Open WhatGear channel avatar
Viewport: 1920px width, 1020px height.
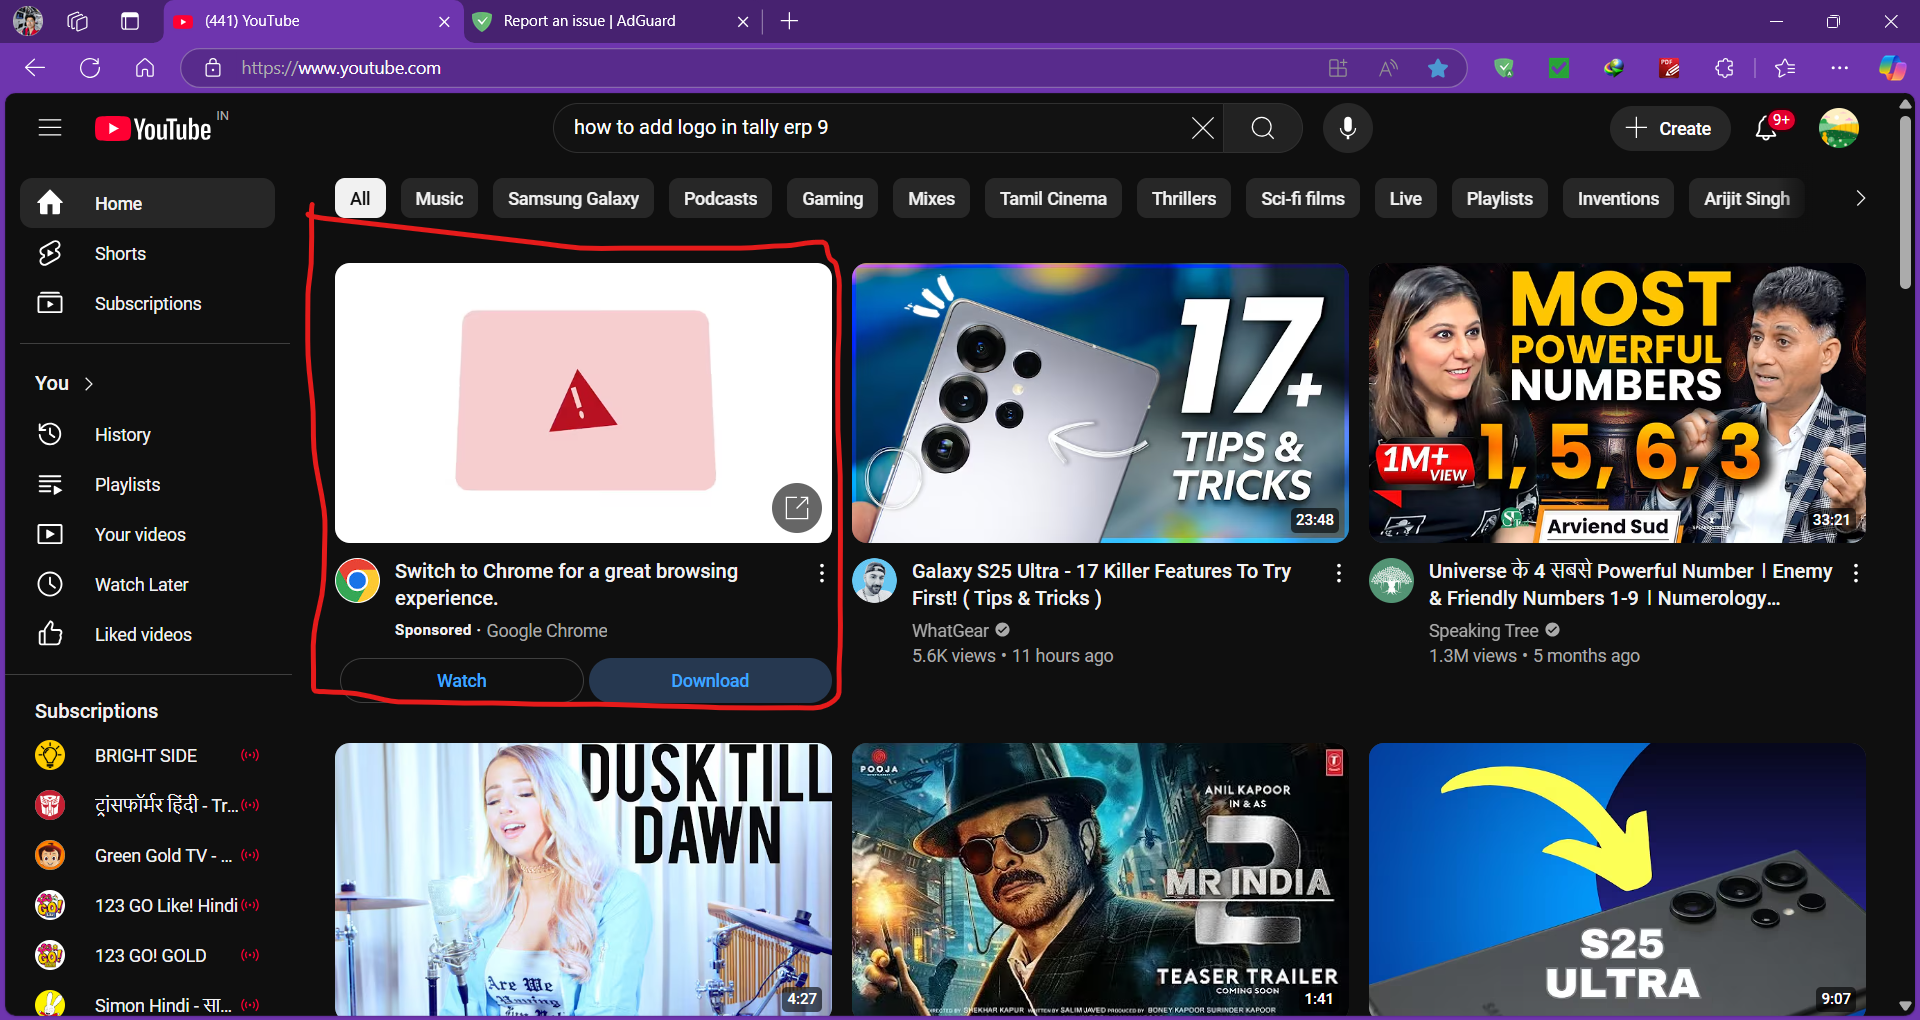(874, 581)
